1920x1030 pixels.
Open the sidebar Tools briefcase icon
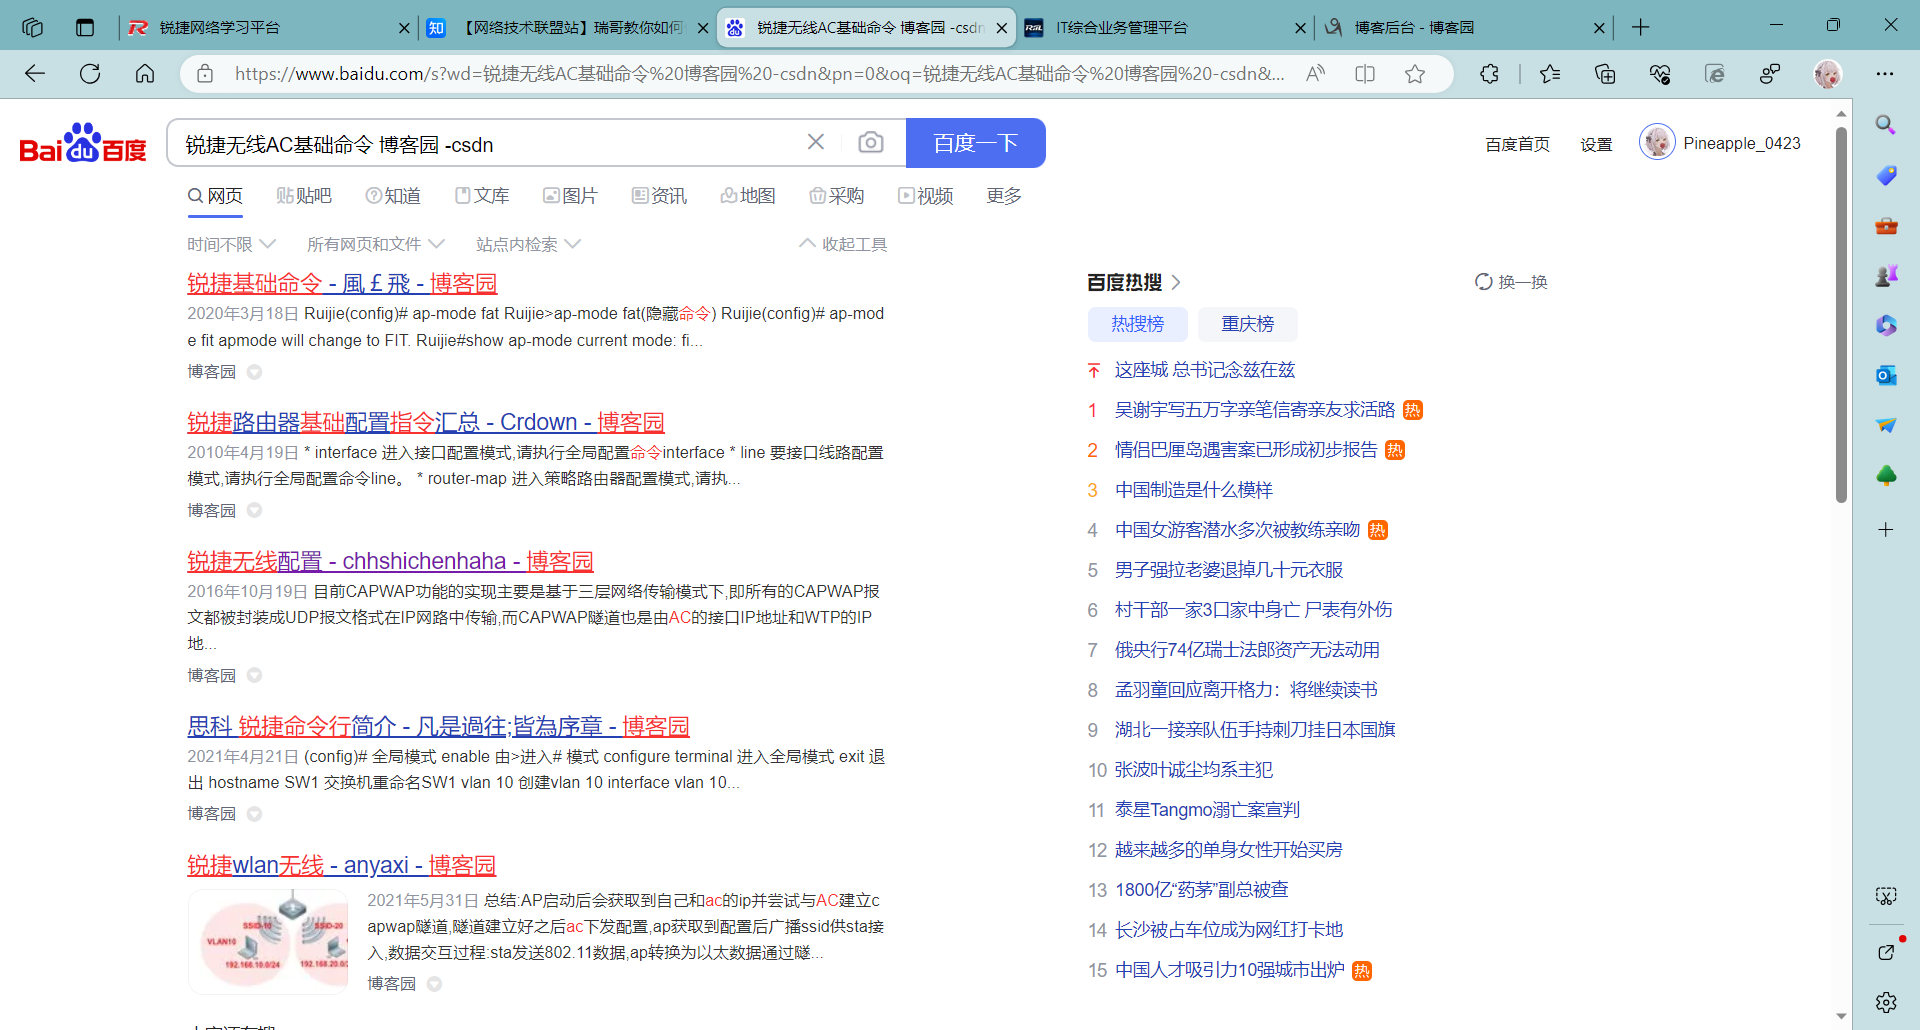click(1886, 225)
